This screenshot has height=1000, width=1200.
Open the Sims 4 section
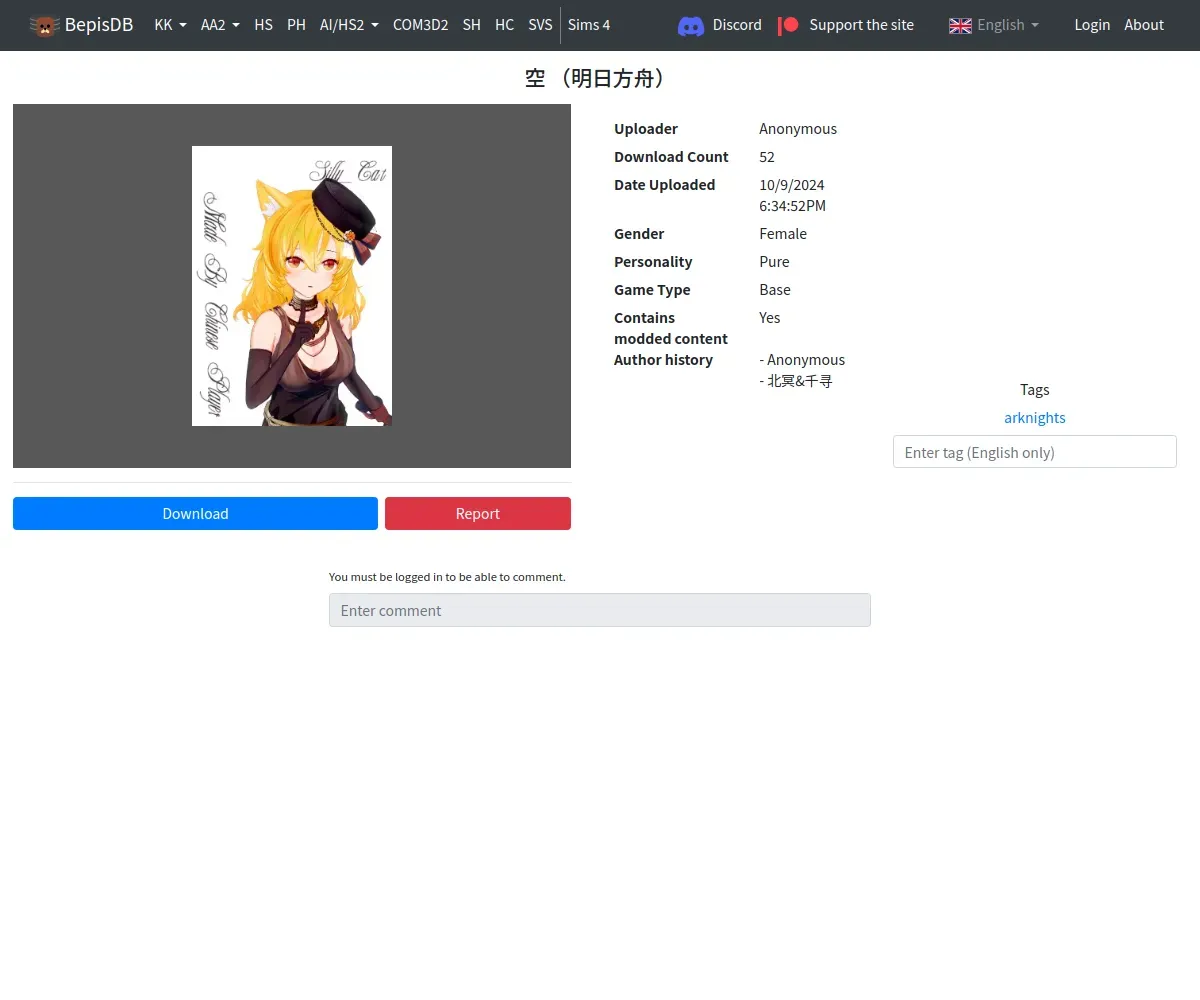coord(589,25)
